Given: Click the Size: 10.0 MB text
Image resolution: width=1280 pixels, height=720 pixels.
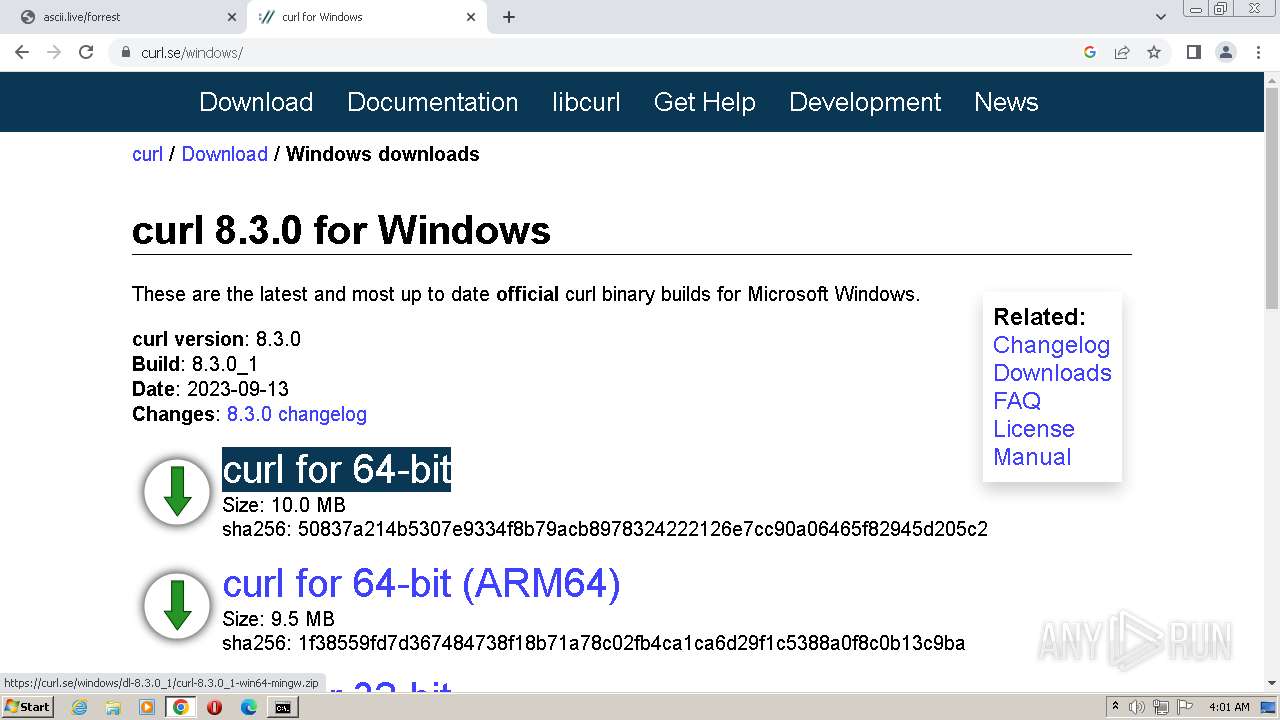Looking at the screenshot, I should click(284, 505).
